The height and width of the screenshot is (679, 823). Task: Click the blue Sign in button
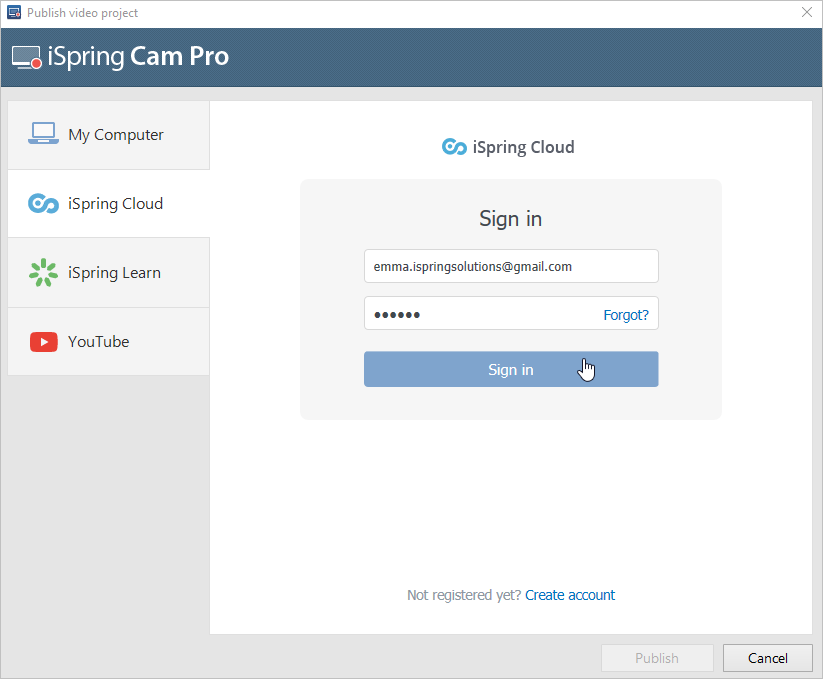[x=511, y=369]
